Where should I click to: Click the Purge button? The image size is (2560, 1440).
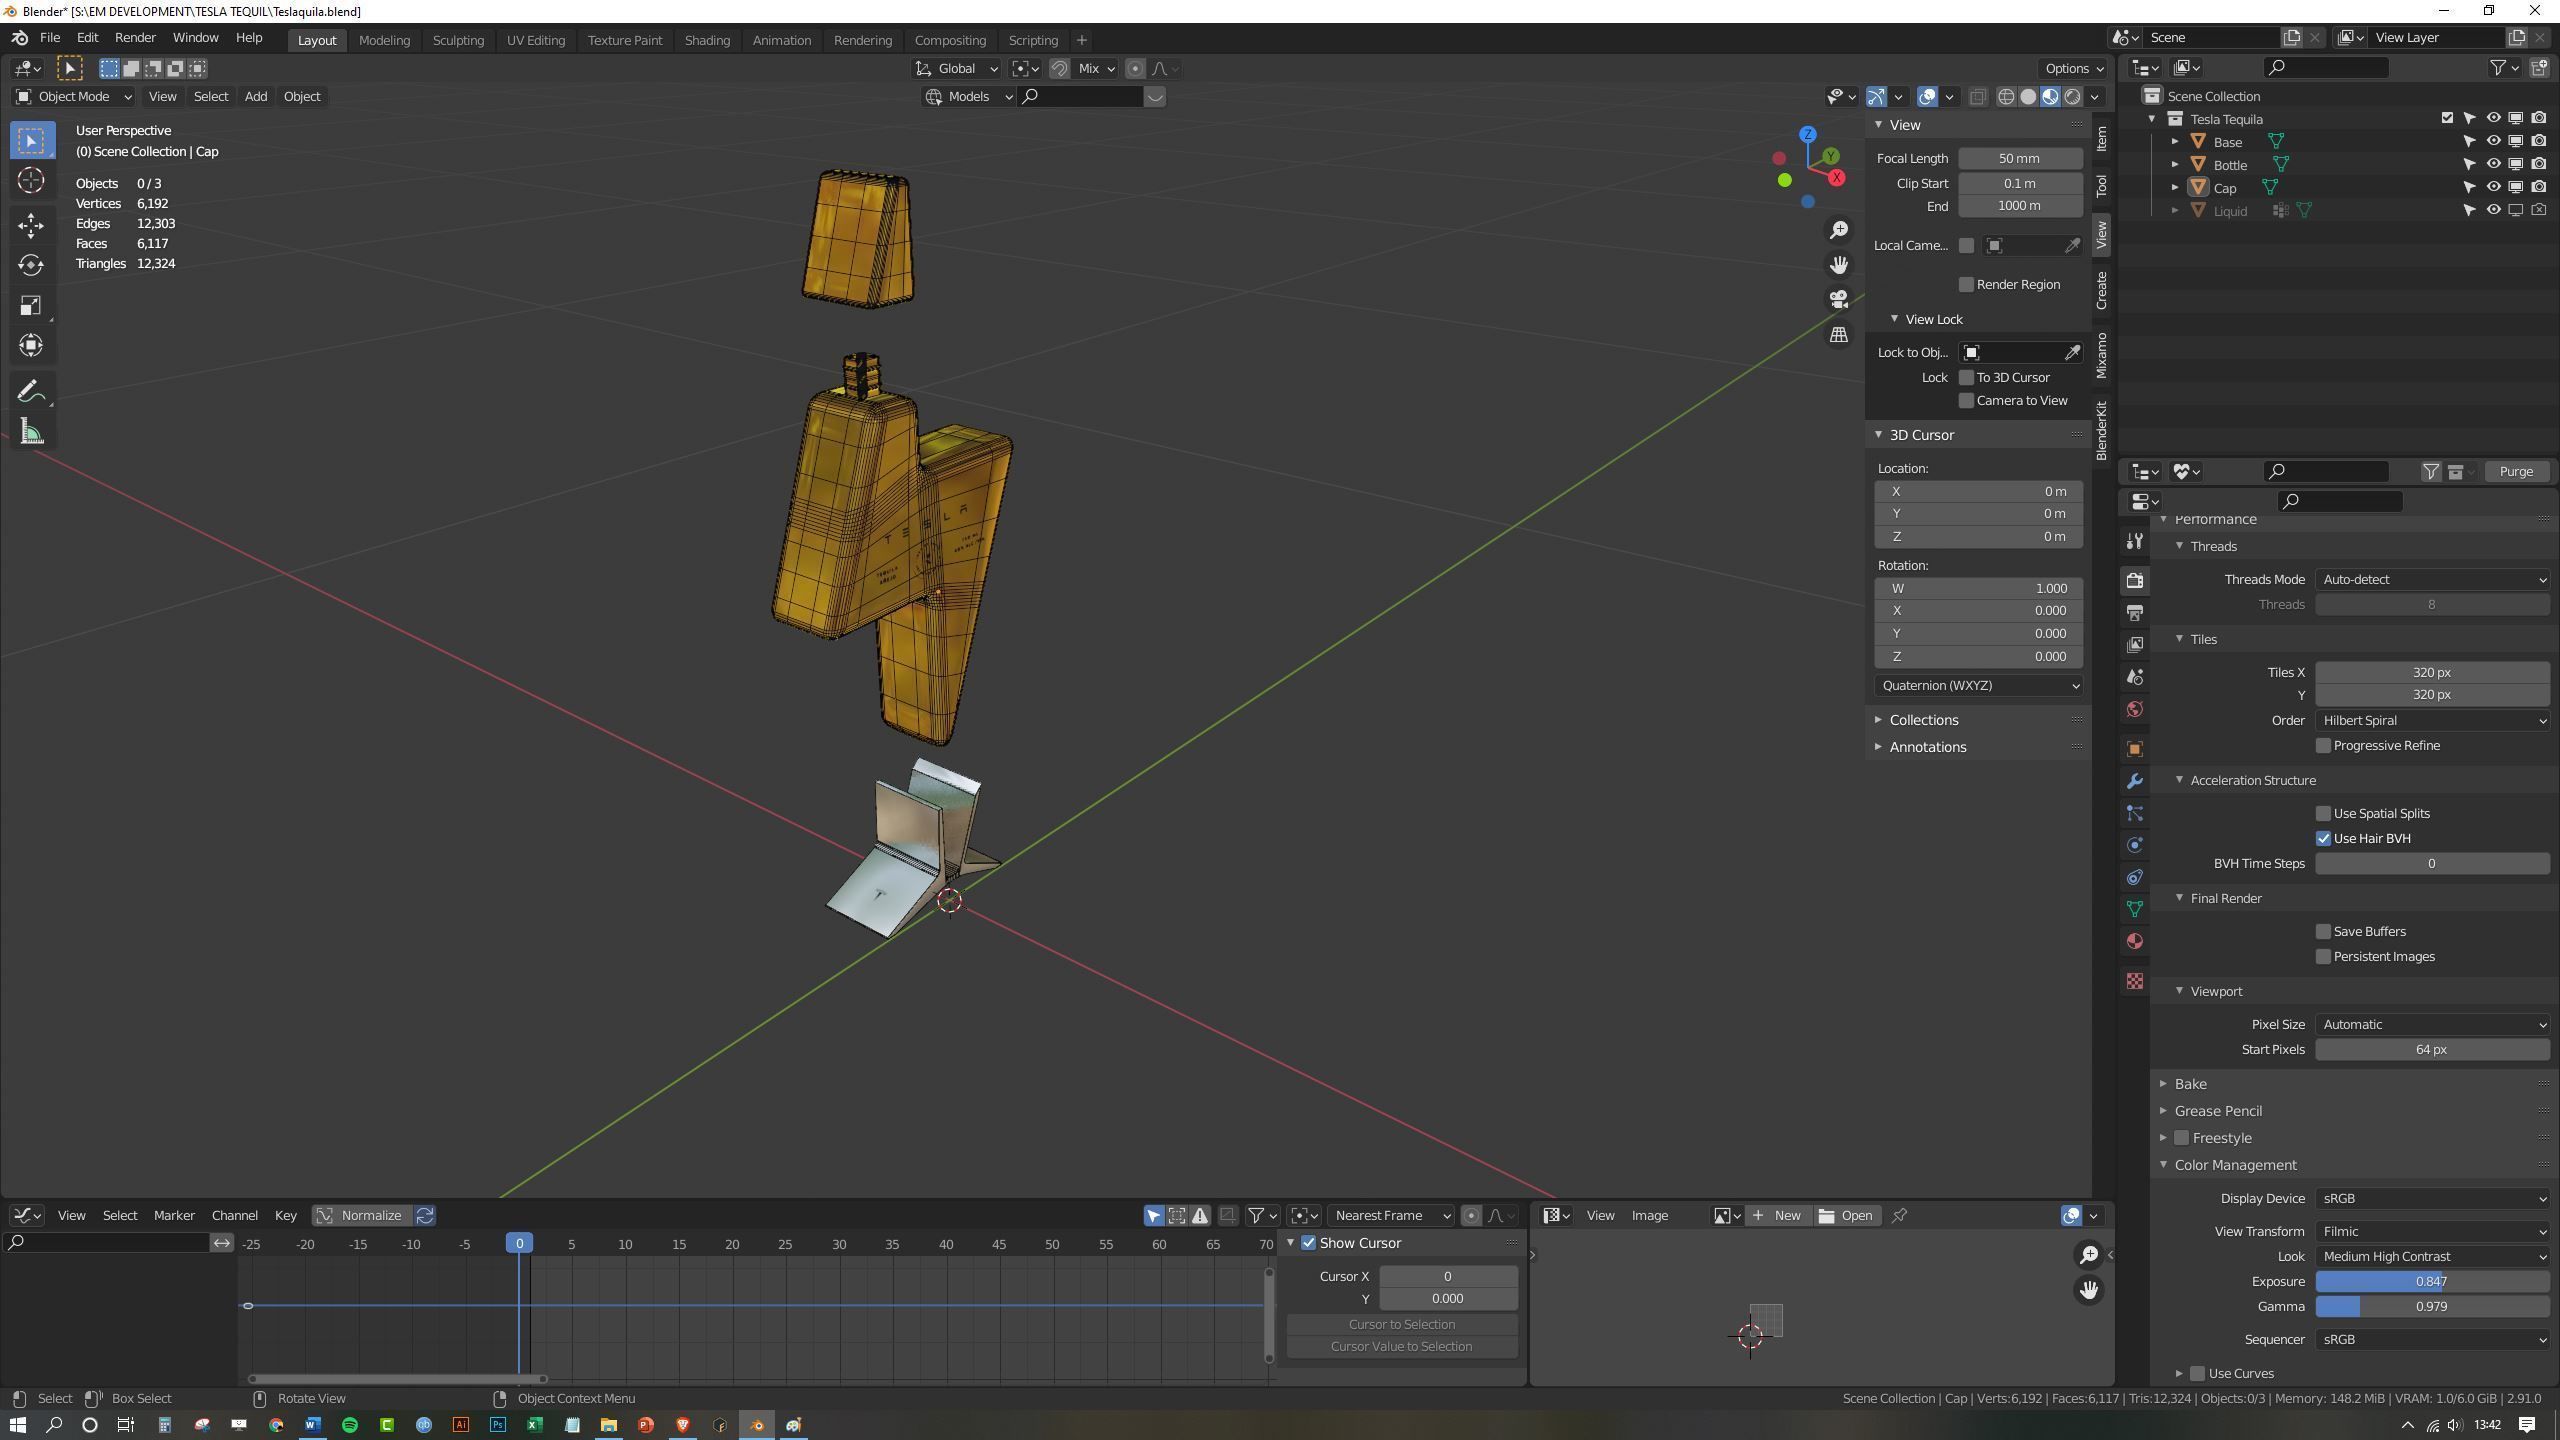tap(2515, 471)
